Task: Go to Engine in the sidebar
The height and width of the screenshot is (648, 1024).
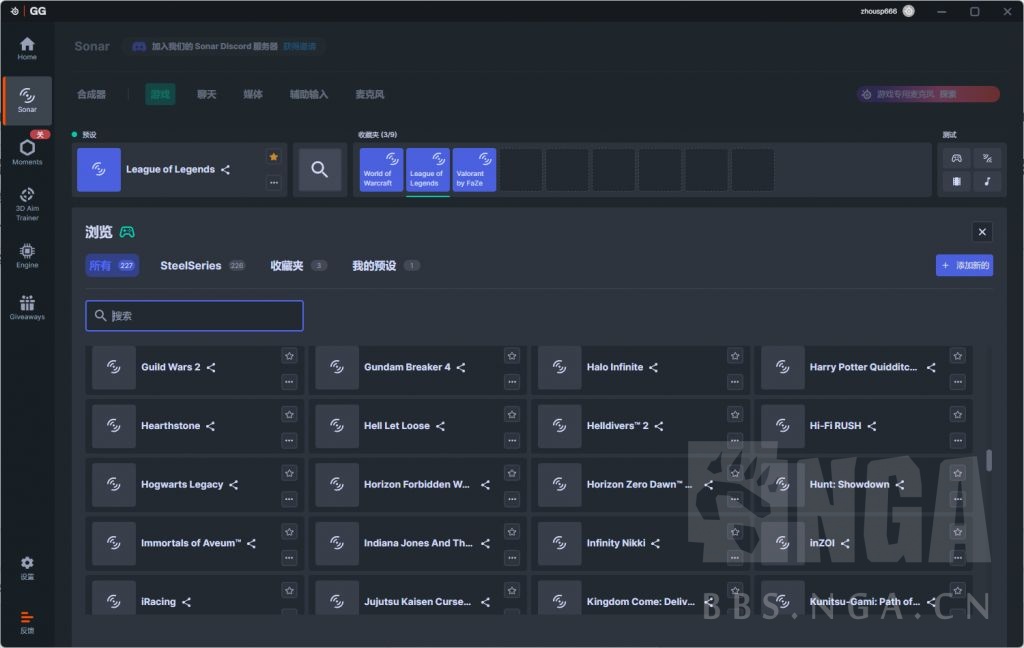Action: (x=27, y=255)
